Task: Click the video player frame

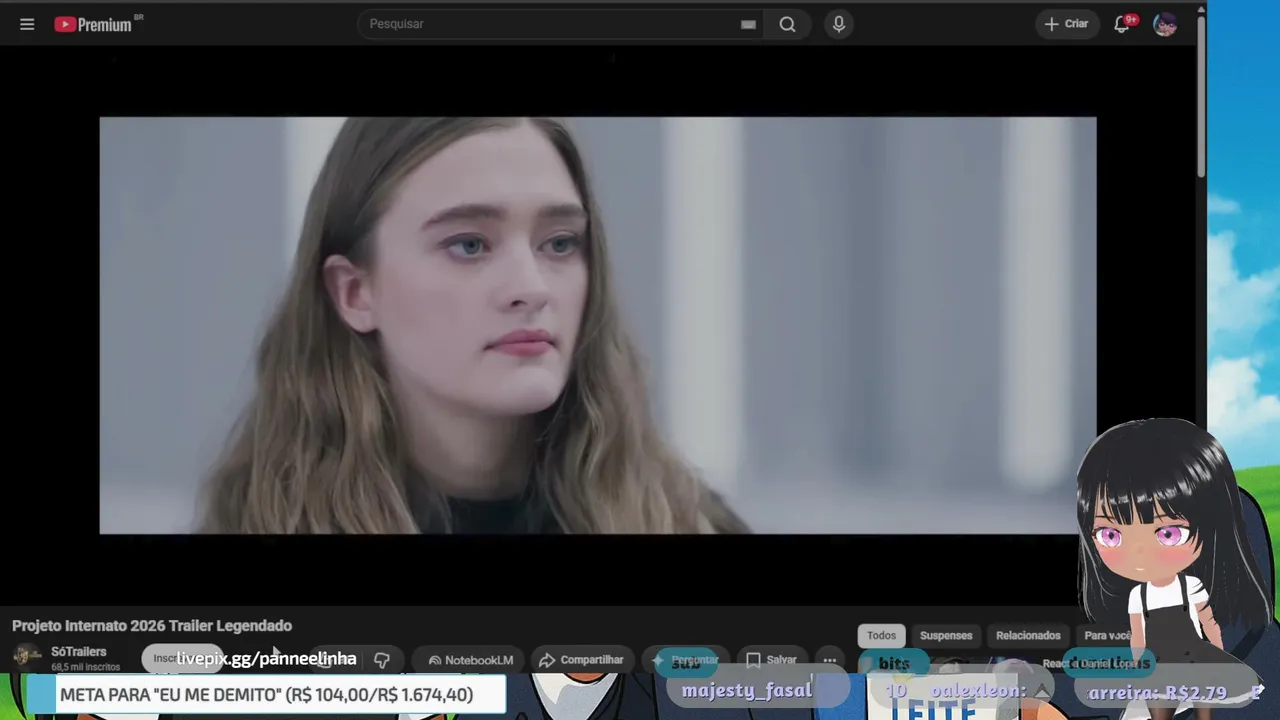Action: tap(598, 326)
